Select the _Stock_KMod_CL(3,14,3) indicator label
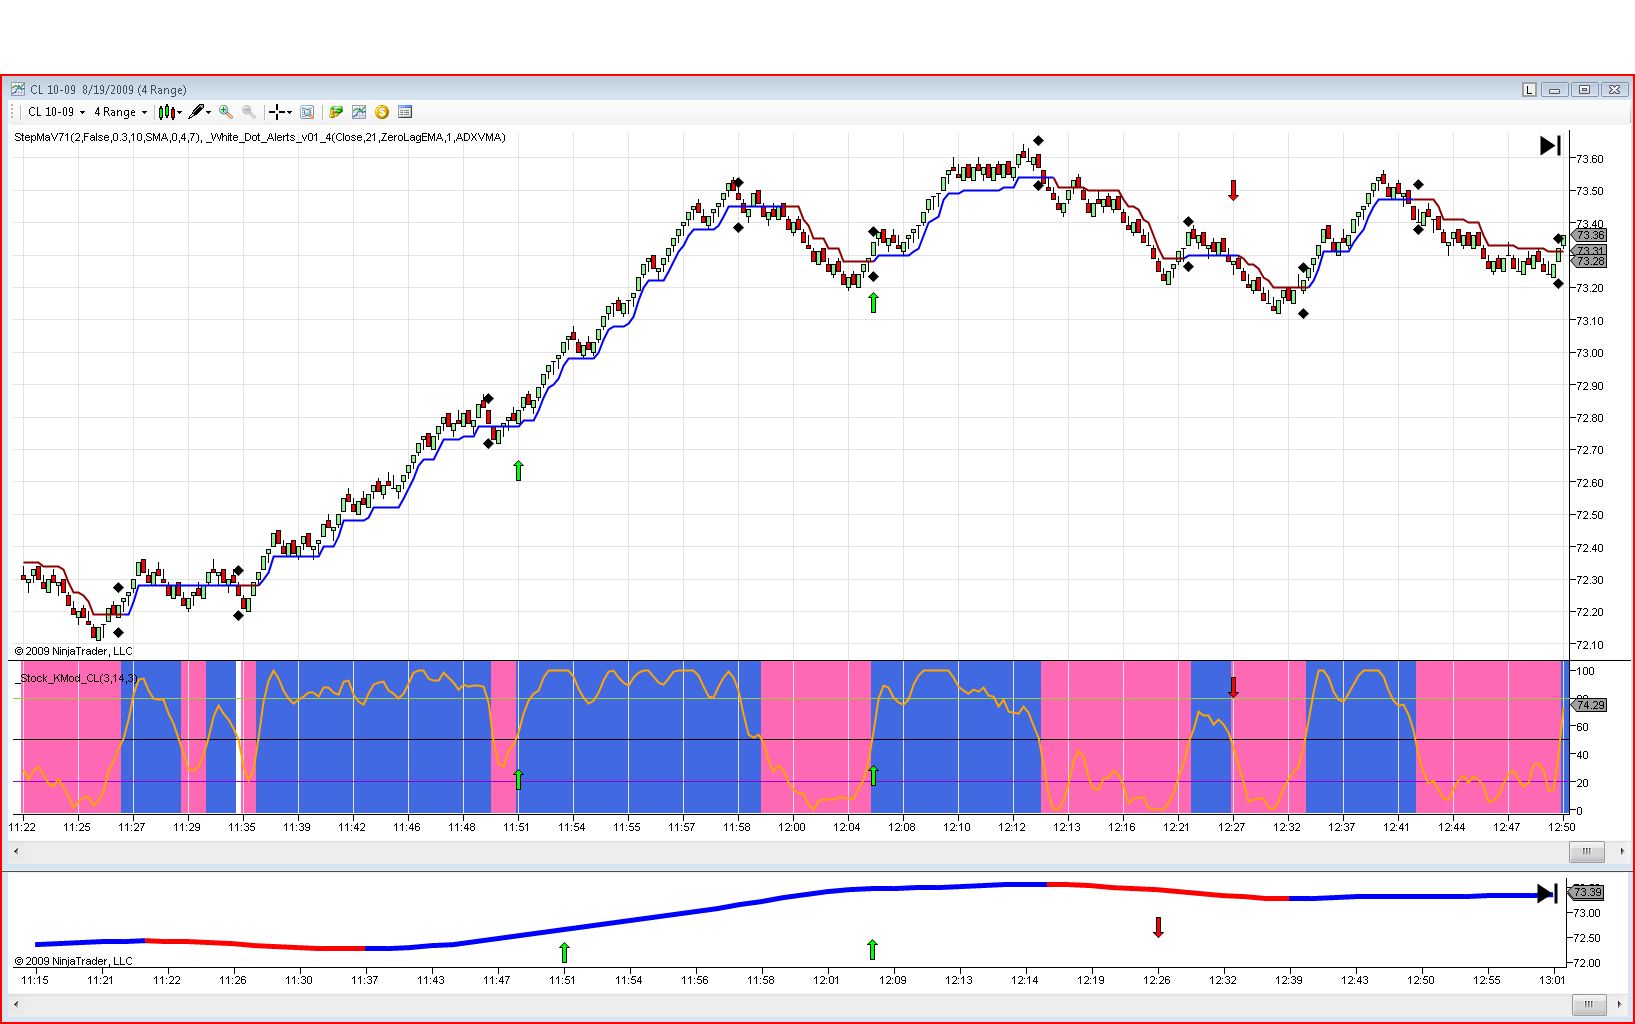The width and height of the screenshot is (1635, 1024). pyautogui.click(x=77, y=678)
